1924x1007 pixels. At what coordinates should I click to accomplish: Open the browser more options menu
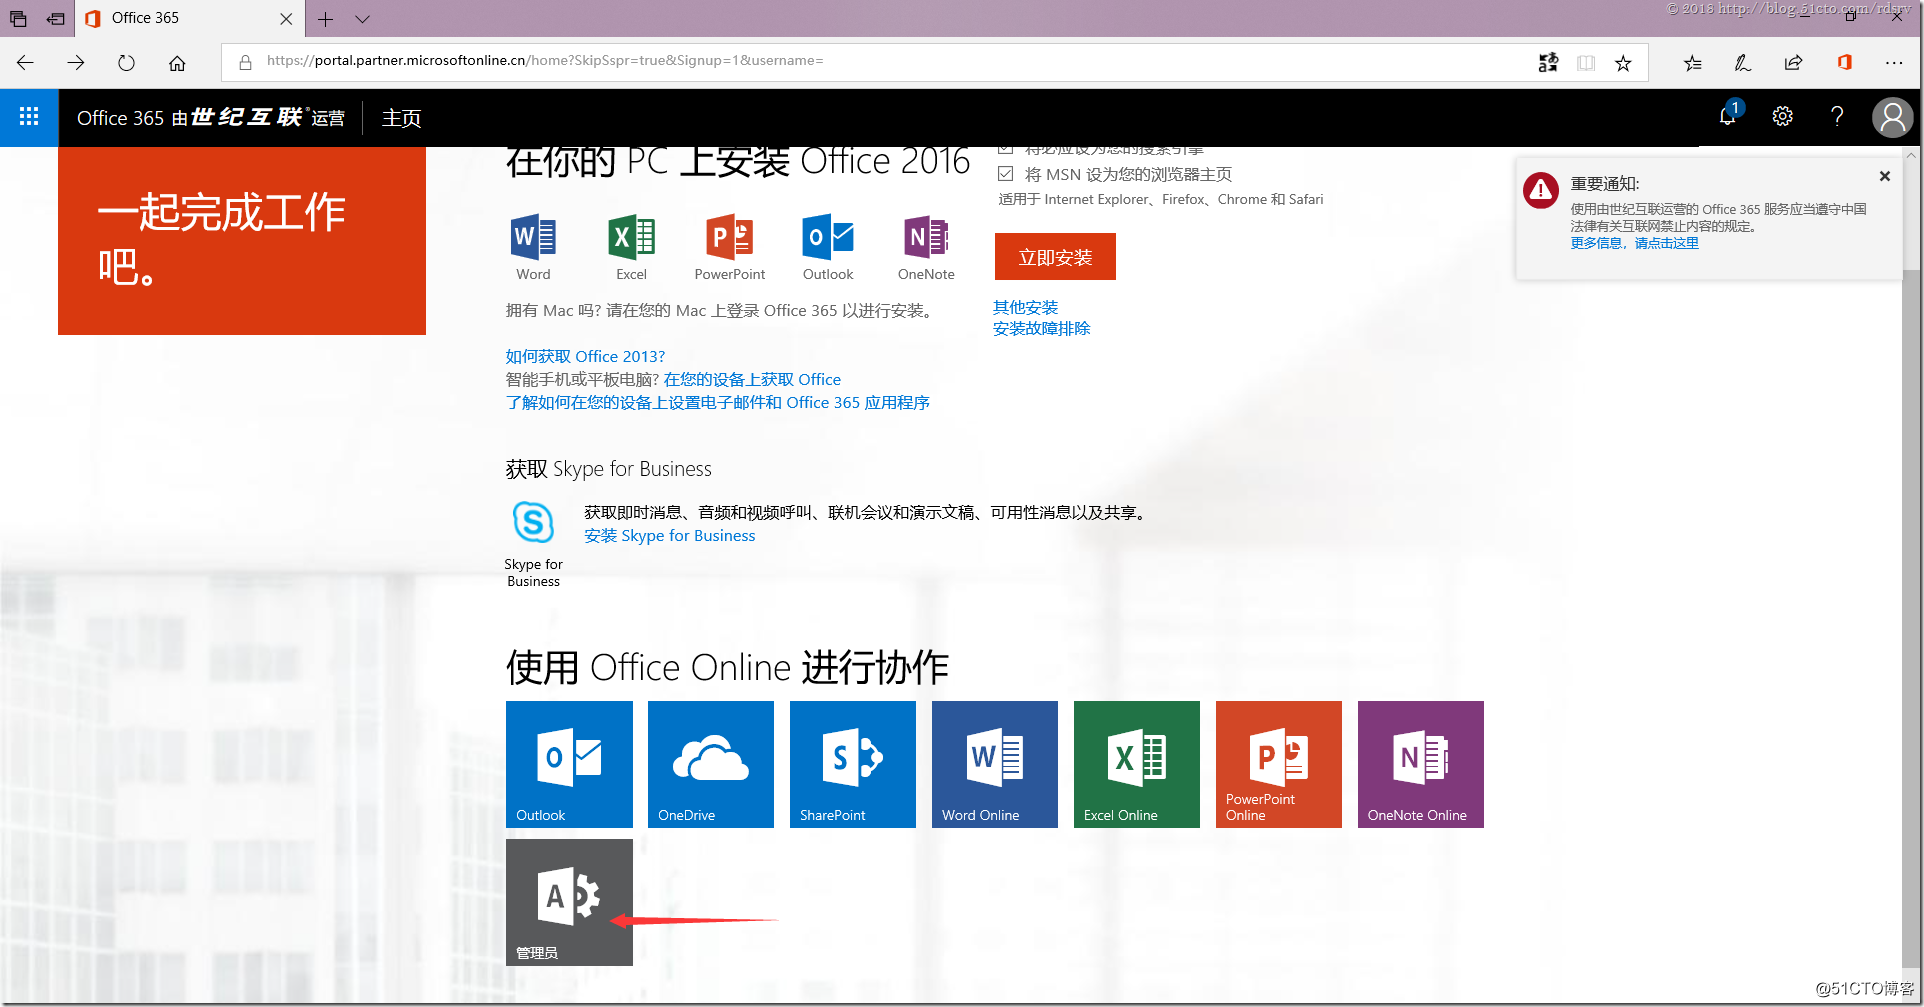pyautogui.click(x=1894, y=63)
